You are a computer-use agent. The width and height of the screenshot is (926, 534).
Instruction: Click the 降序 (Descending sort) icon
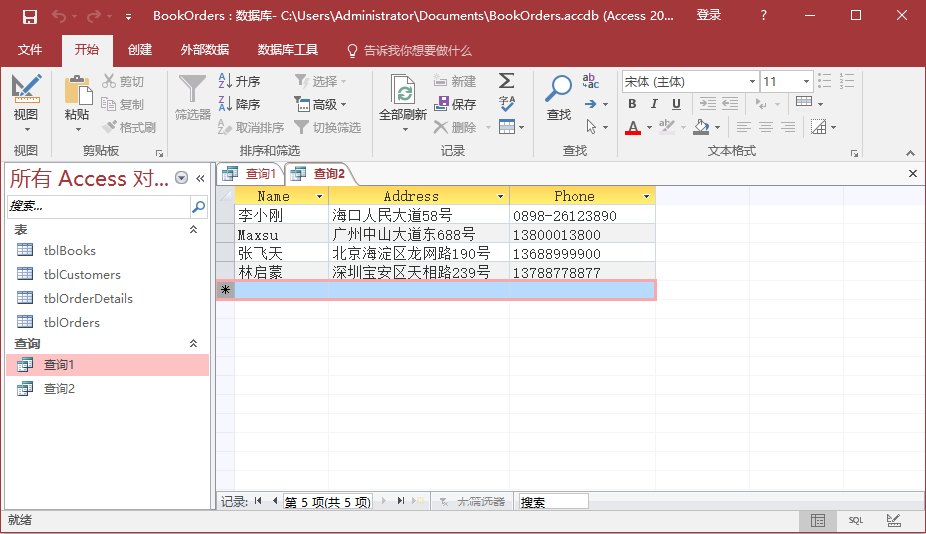point(226,104)
